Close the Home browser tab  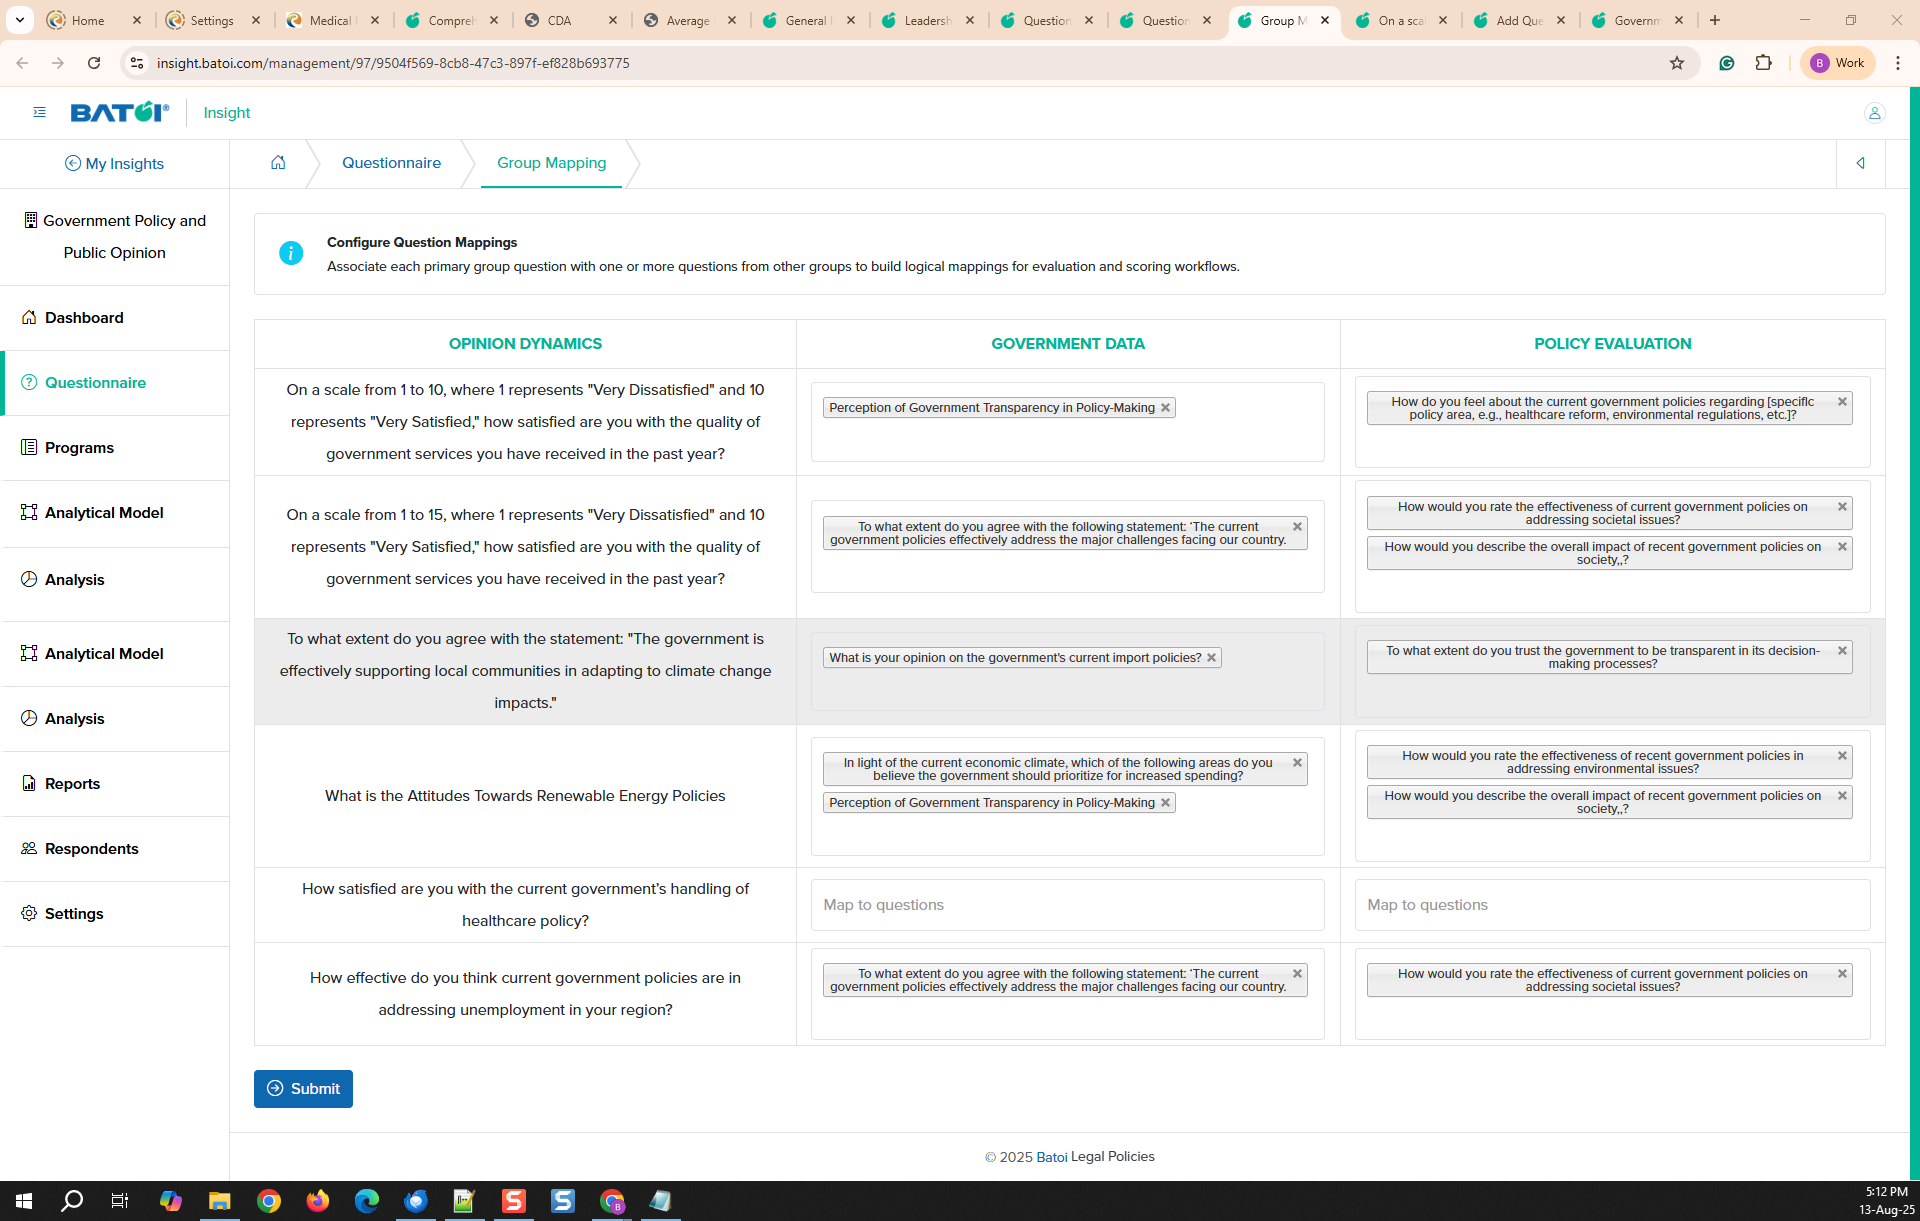(x=137, y=20)
